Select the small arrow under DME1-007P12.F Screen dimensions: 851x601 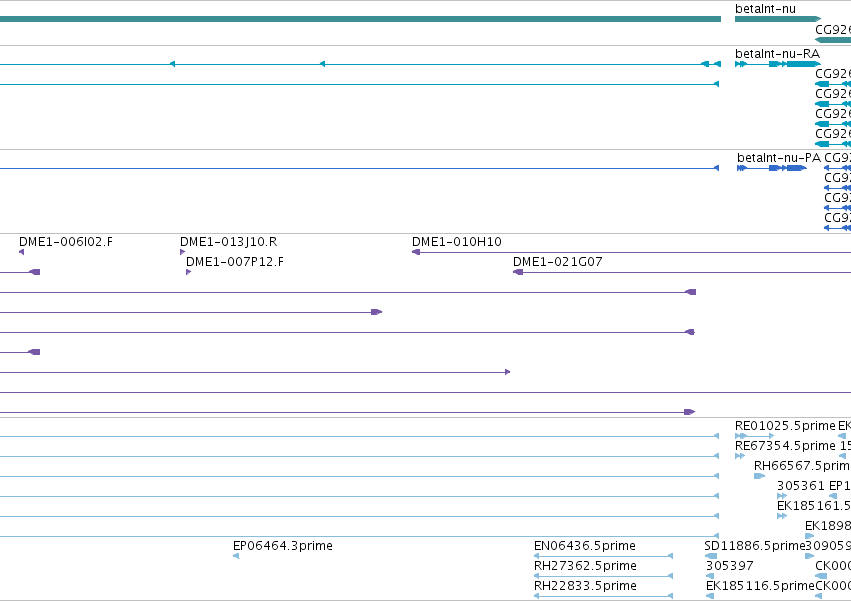point(188,272)
